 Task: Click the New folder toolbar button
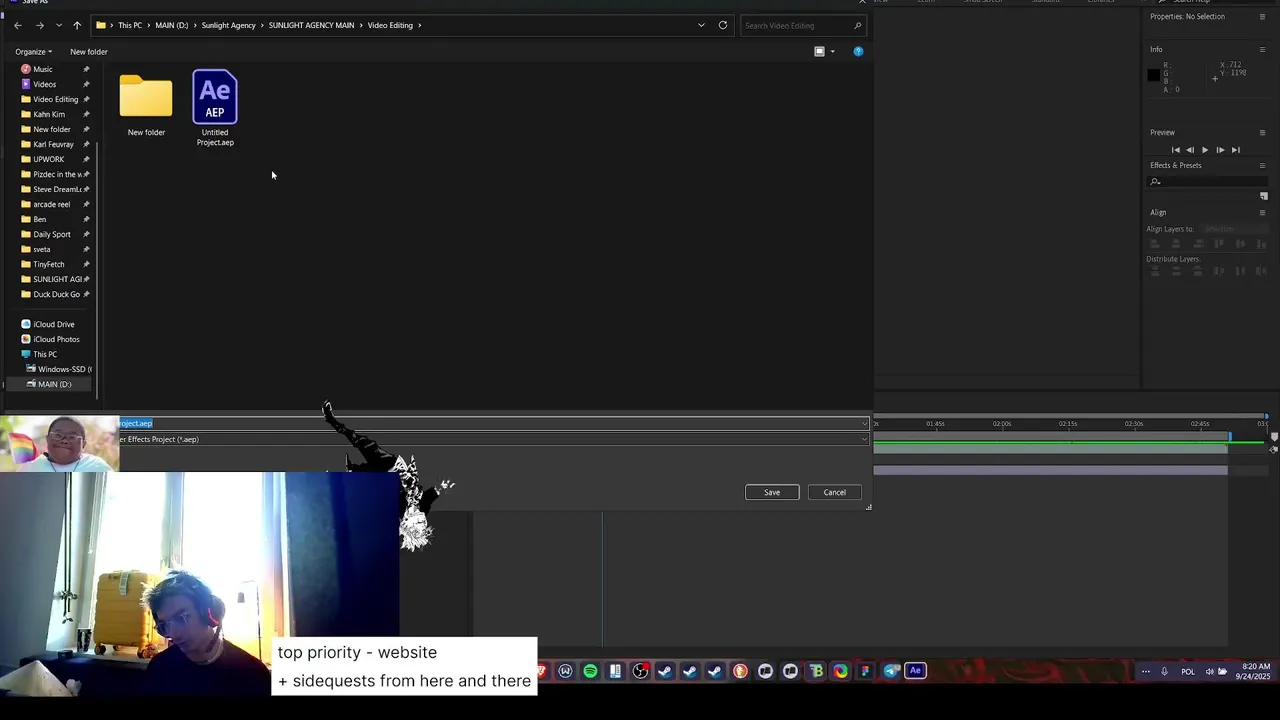click(89, 52)
